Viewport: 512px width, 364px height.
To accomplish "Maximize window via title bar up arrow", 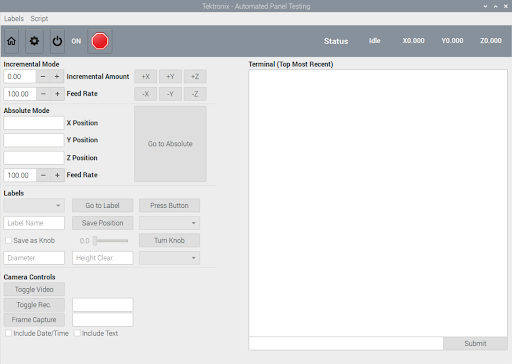I will coord(496,6).
